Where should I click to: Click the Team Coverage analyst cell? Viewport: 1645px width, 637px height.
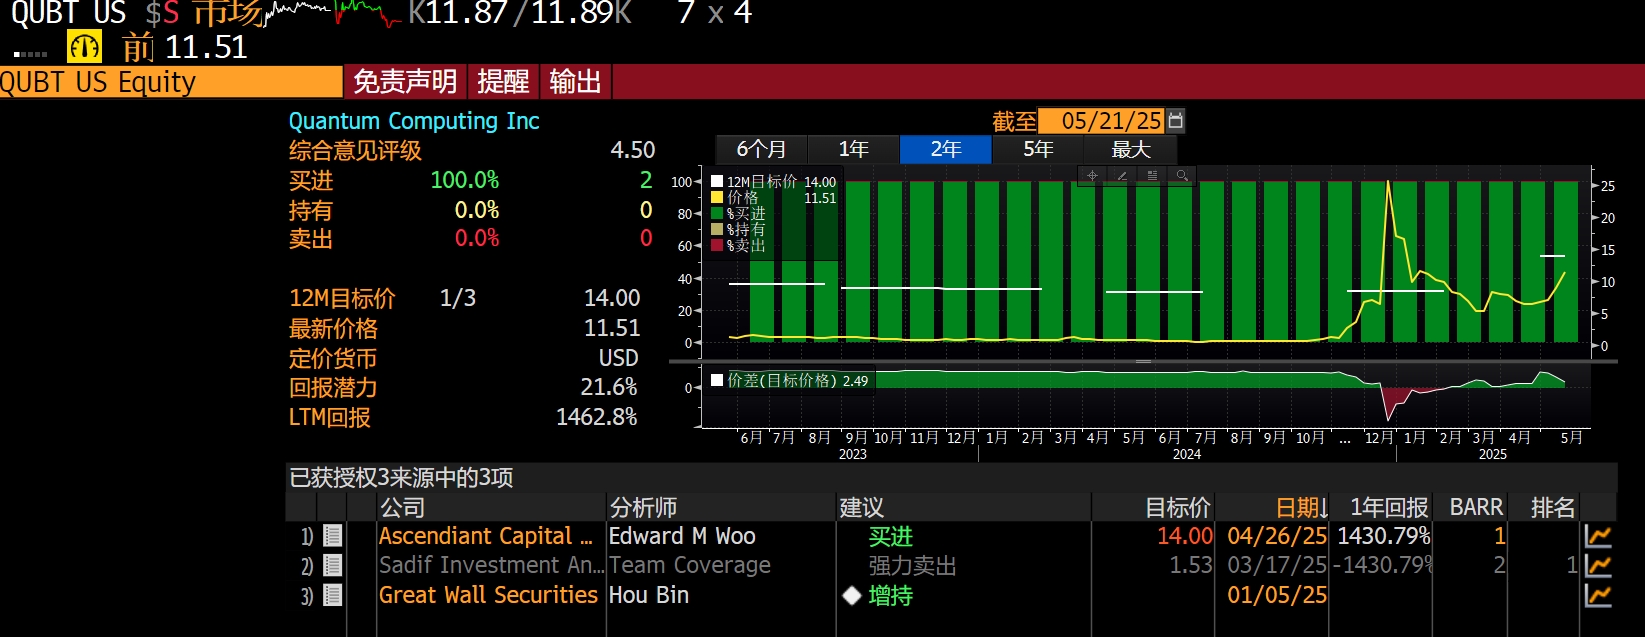coord(690,565)
